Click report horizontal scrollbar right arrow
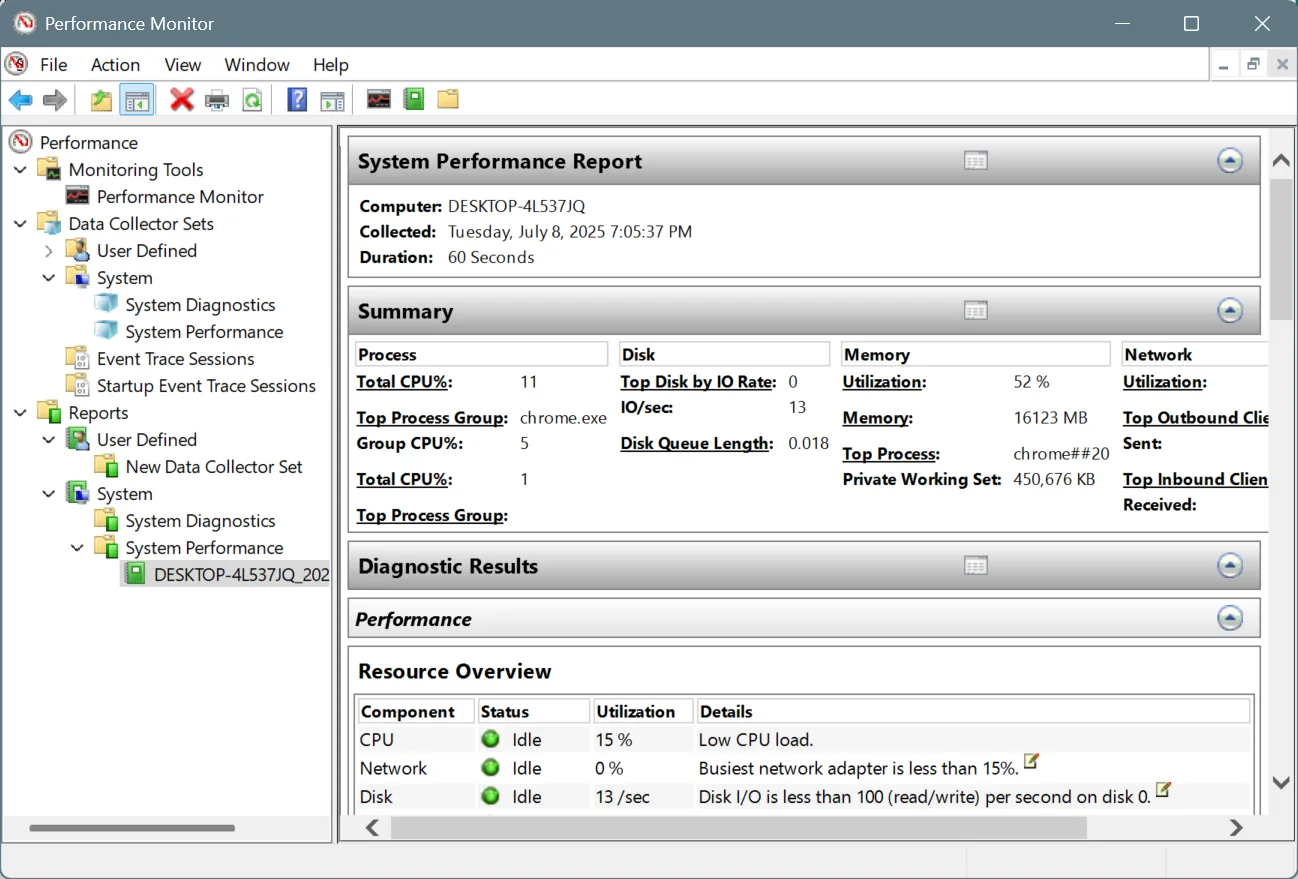The width and height of the screenshot is (1298, 879). tap(1236, 827)
